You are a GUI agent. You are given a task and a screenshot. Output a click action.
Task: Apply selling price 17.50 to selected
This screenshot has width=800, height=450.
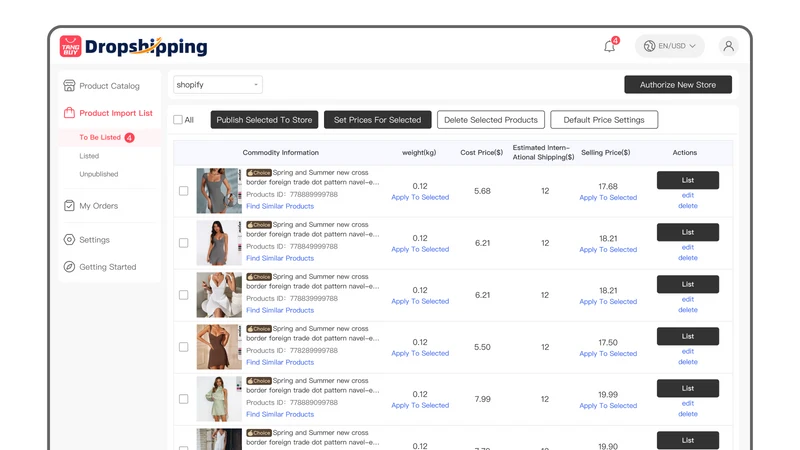point(608,354)
